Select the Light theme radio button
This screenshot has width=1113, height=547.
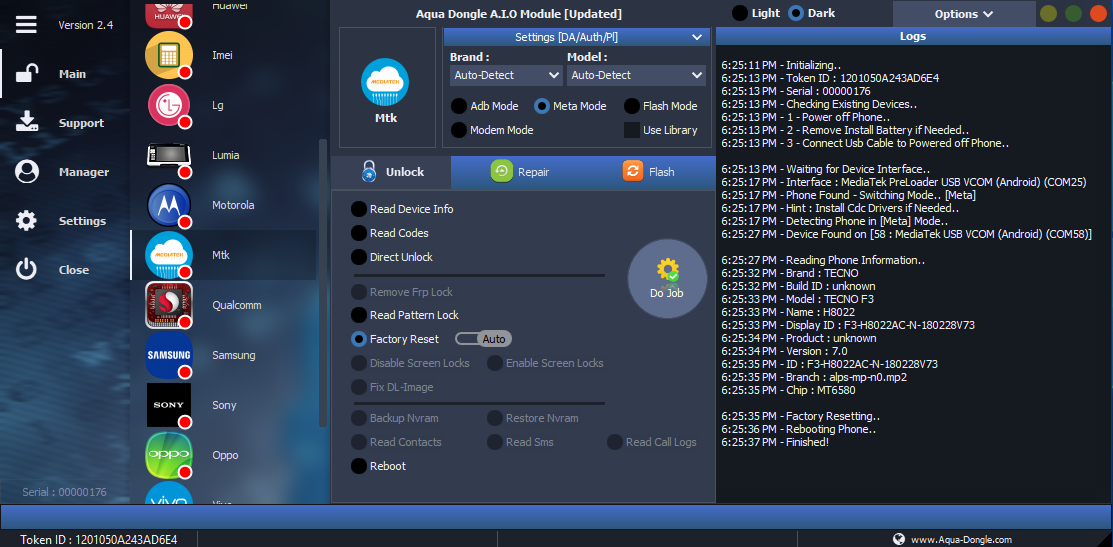(740, 13)
